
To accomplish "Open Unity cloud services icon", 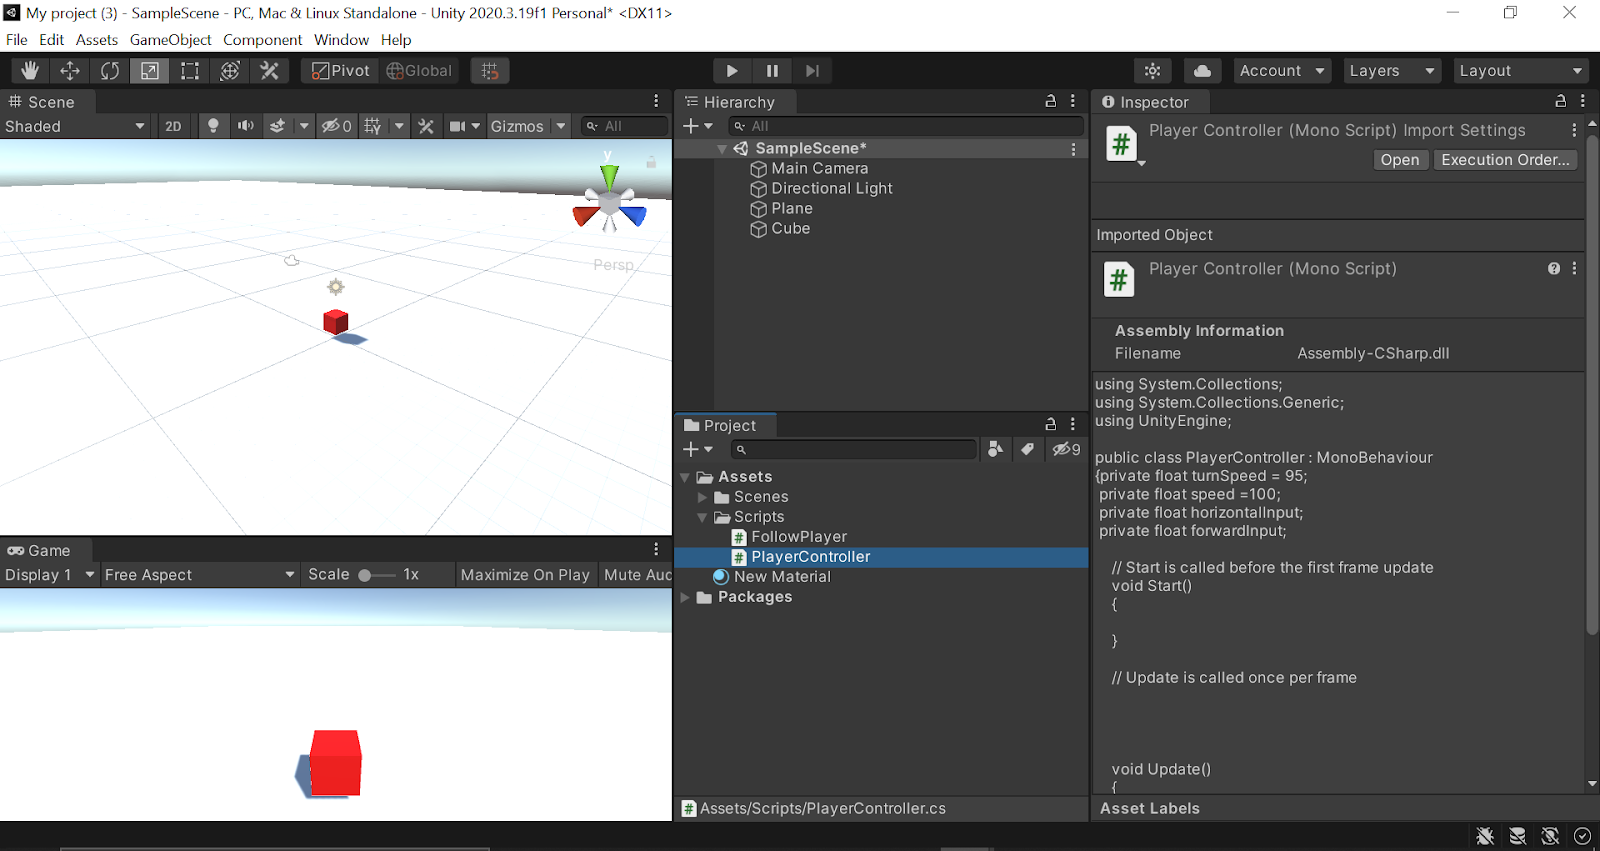I will [x=1203, y=71].
